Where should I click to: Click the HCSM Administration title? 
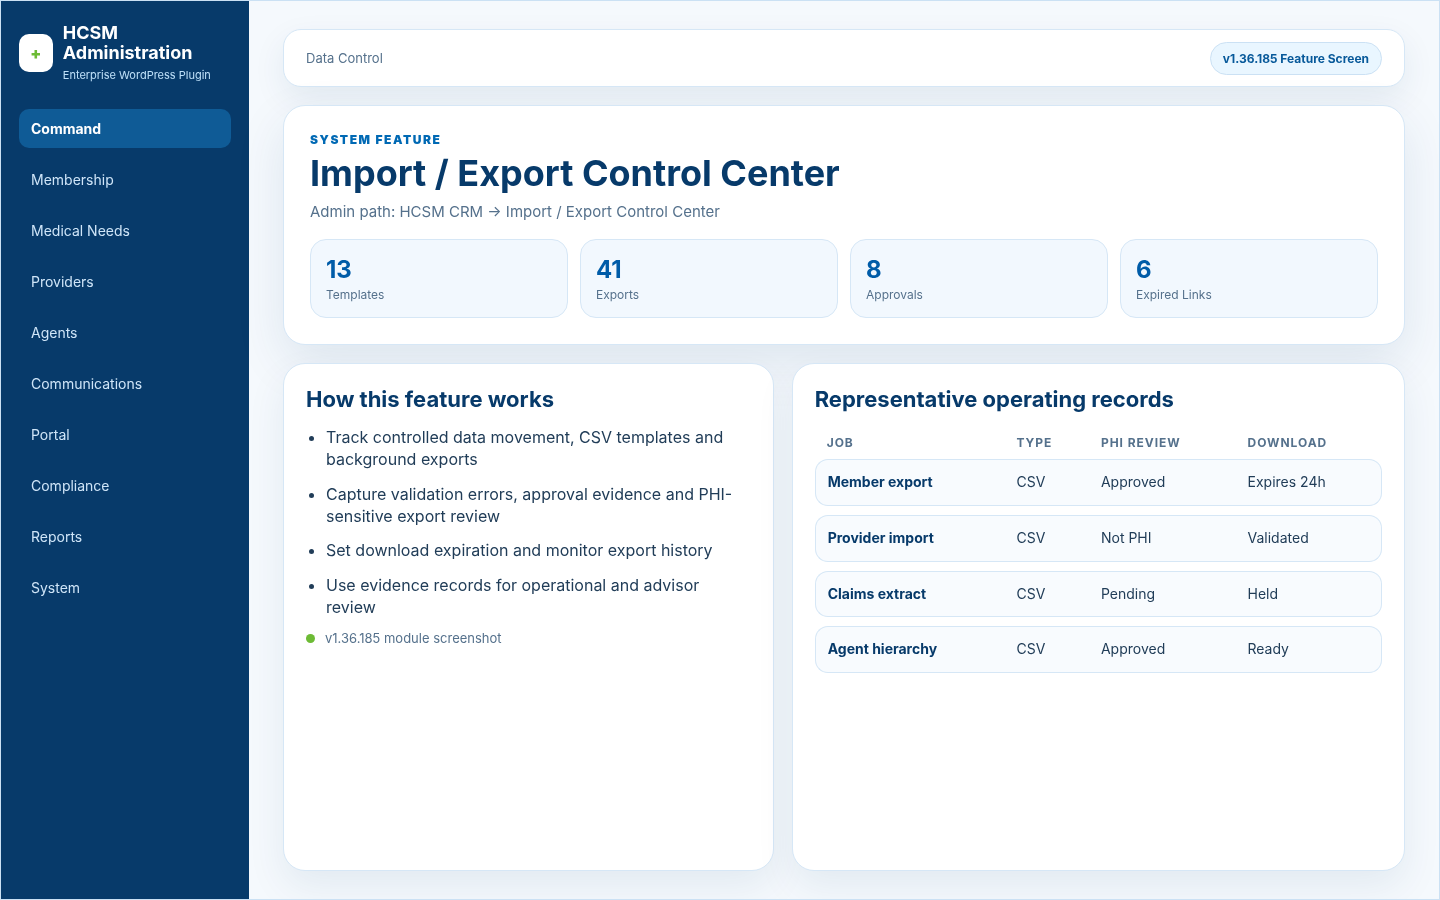pos(127,43)
